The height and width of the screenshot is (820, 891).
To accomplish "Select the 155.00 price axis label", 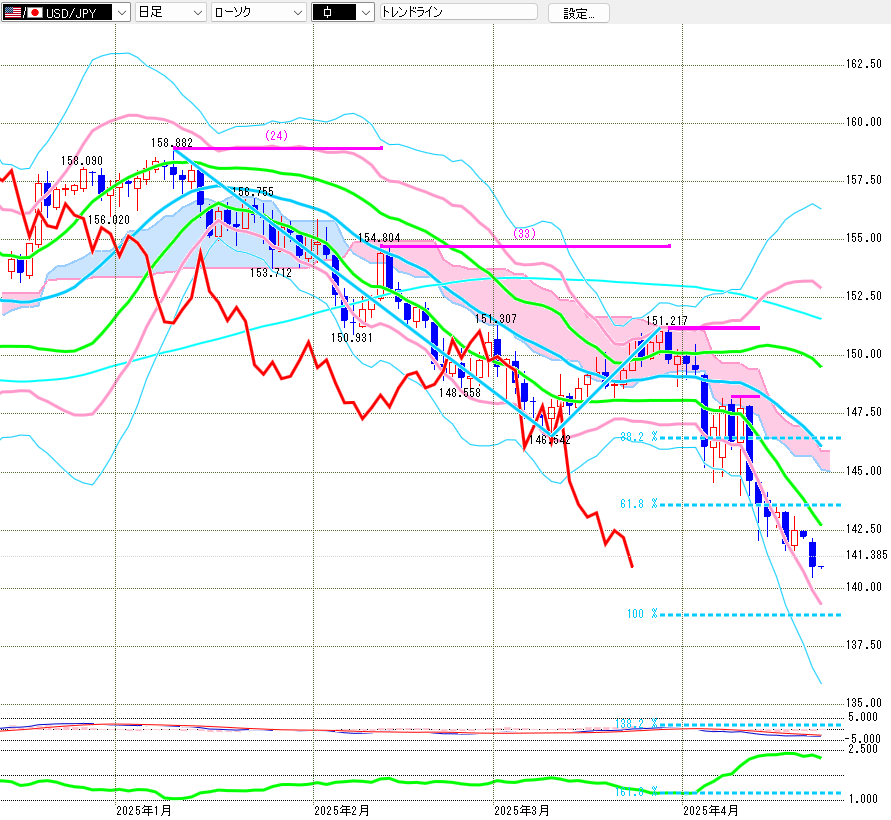I will (x=864, y=238).
